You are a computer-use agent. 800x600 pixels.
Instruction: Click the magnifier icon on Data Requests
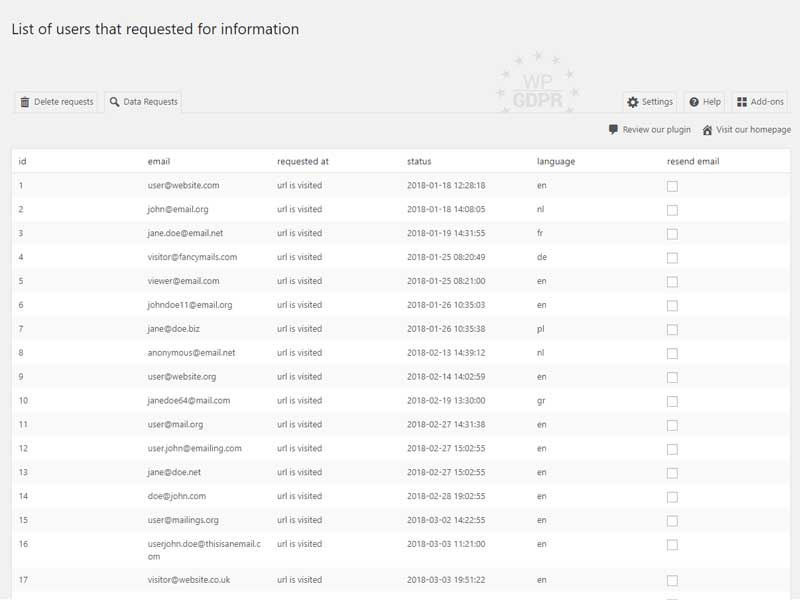click(x=115, y=102)
